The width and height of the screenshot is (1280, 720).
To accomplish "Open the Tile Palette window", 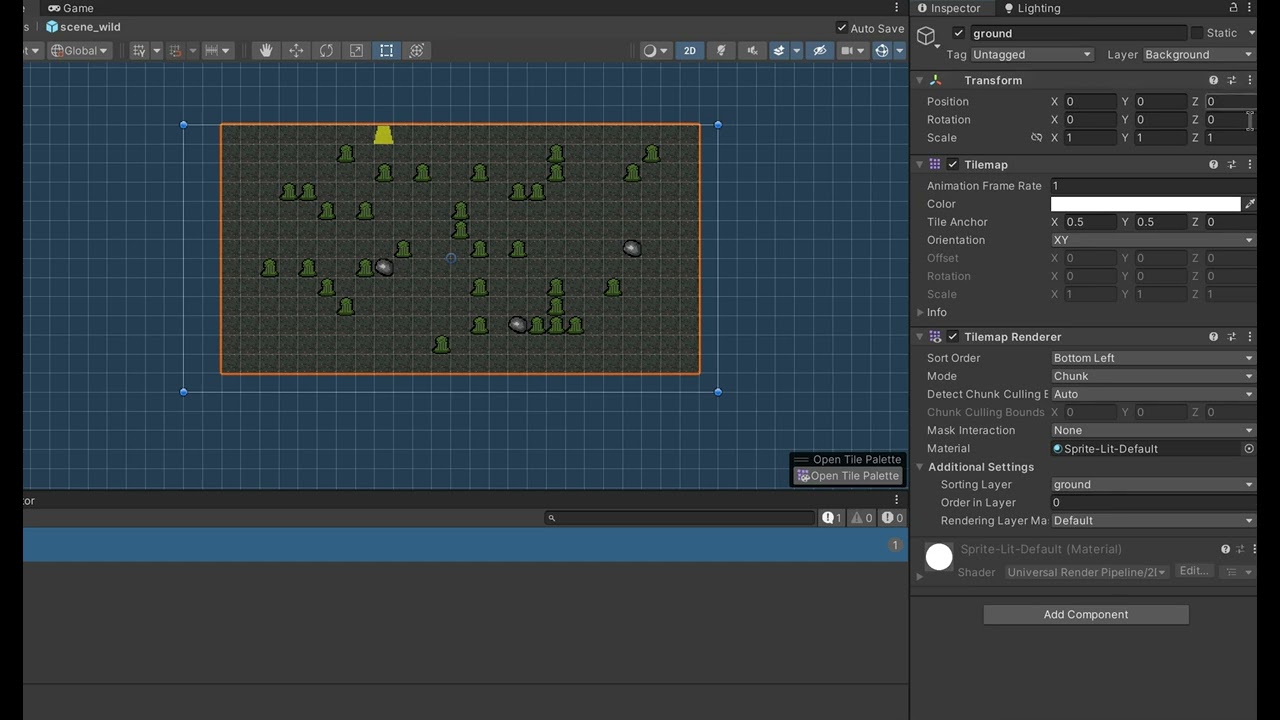I will coord(847,475).
